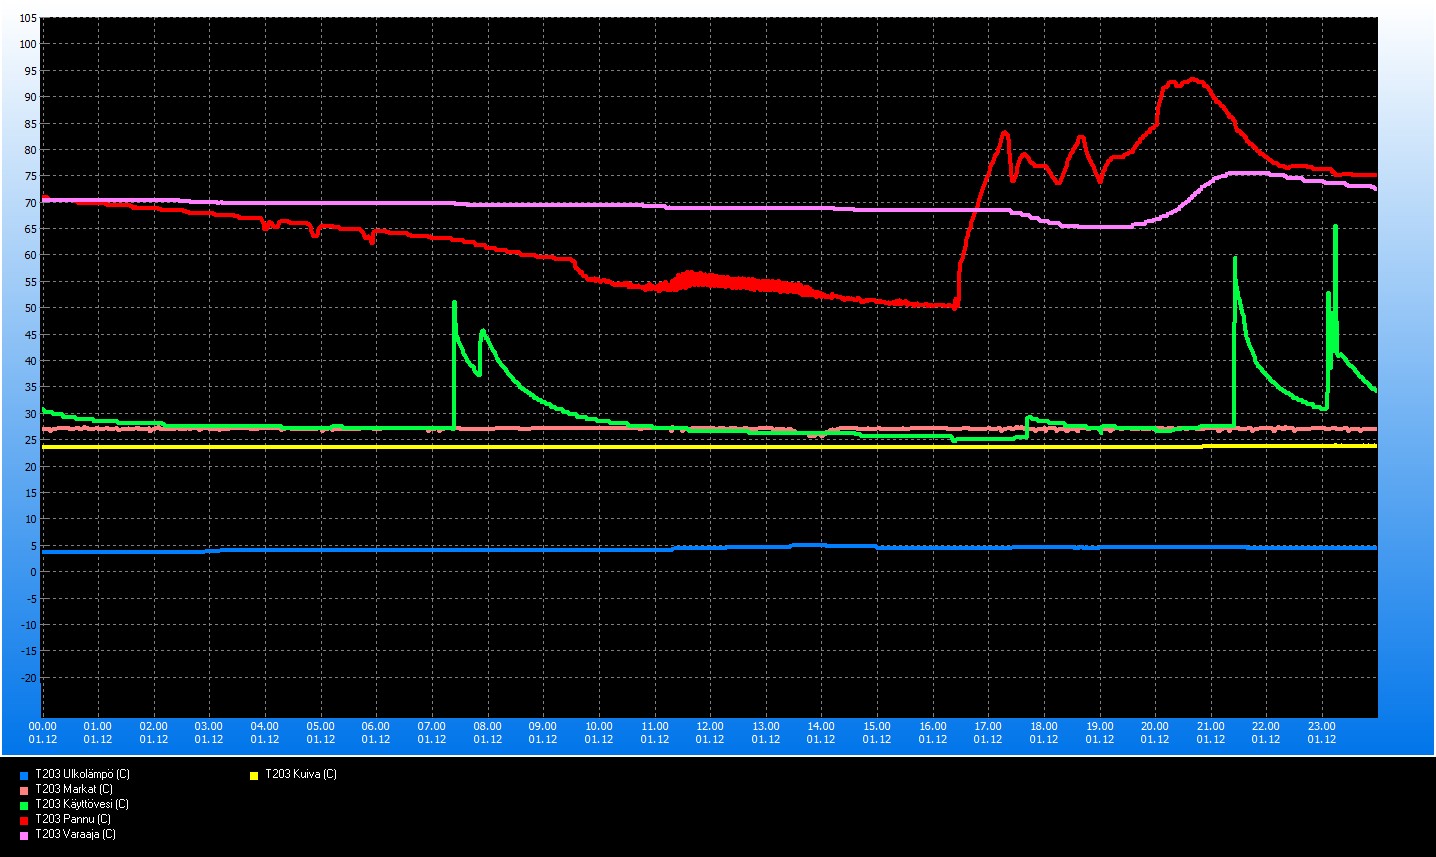Click the 100 value on the temperature axis
The width and height of the screenshot is (1436, 857).
27,44
